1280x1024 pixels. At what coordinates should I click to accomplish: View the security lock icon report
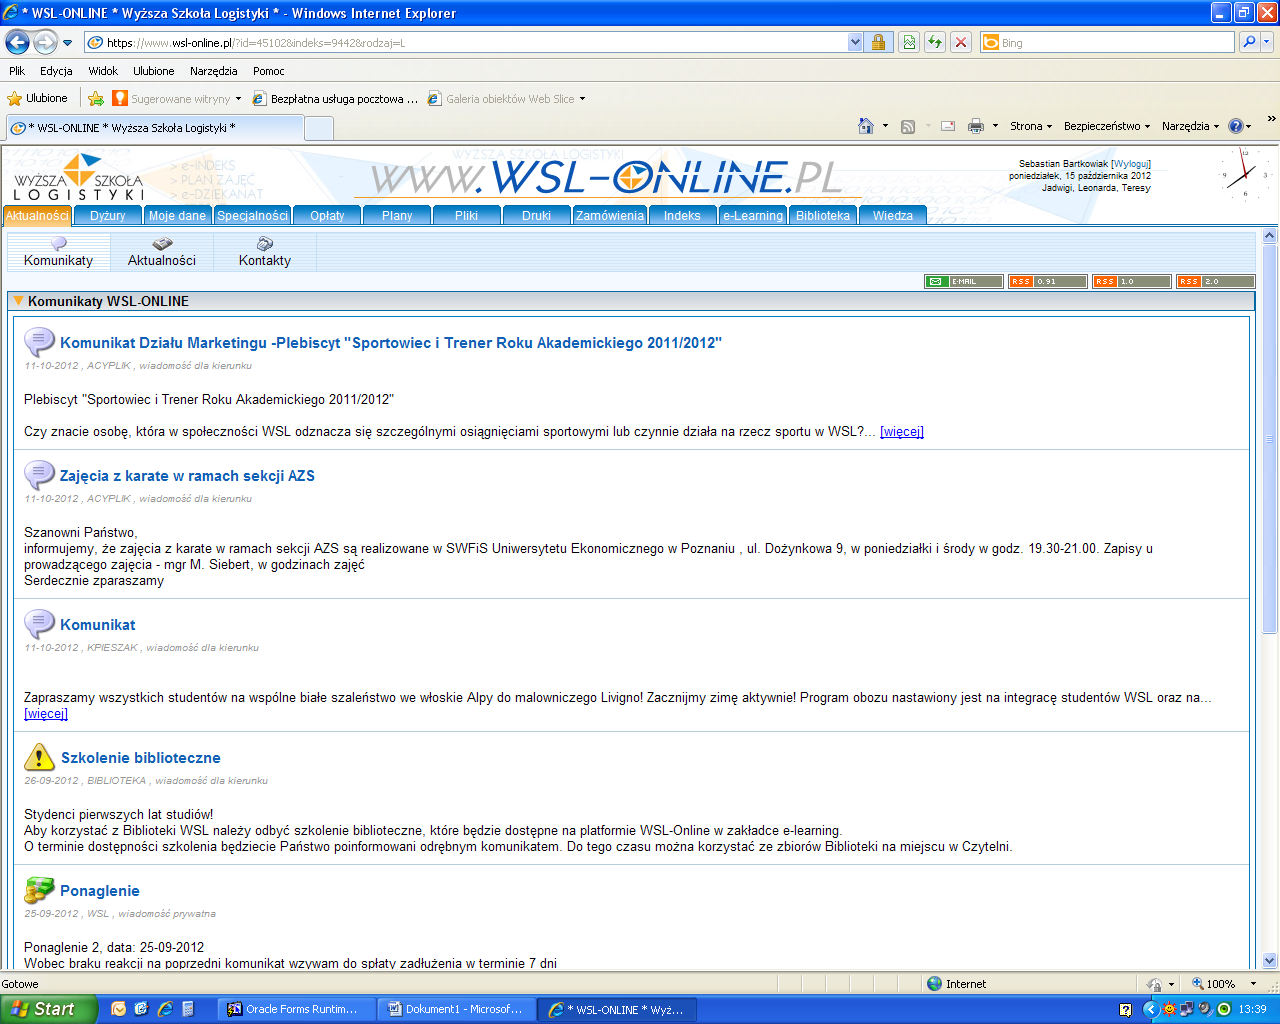pyautogui.click(x=878, y=42)
